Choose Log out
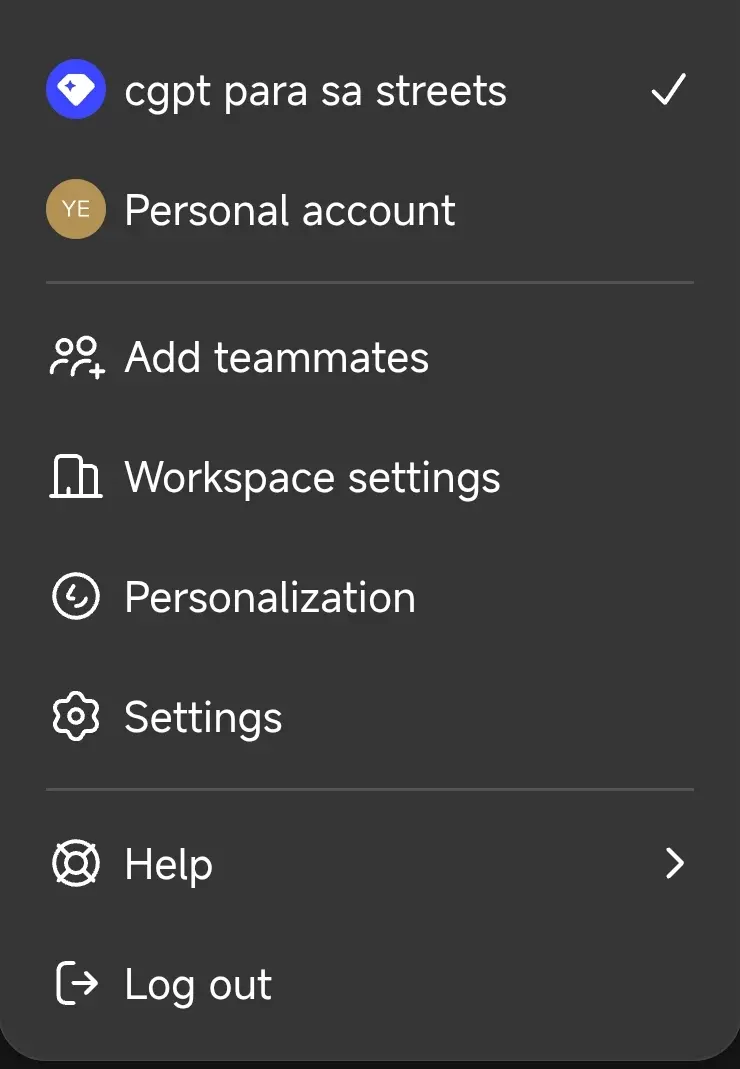Image resolution: width=740 pixels, height=1069 pixels. point(370,983)
